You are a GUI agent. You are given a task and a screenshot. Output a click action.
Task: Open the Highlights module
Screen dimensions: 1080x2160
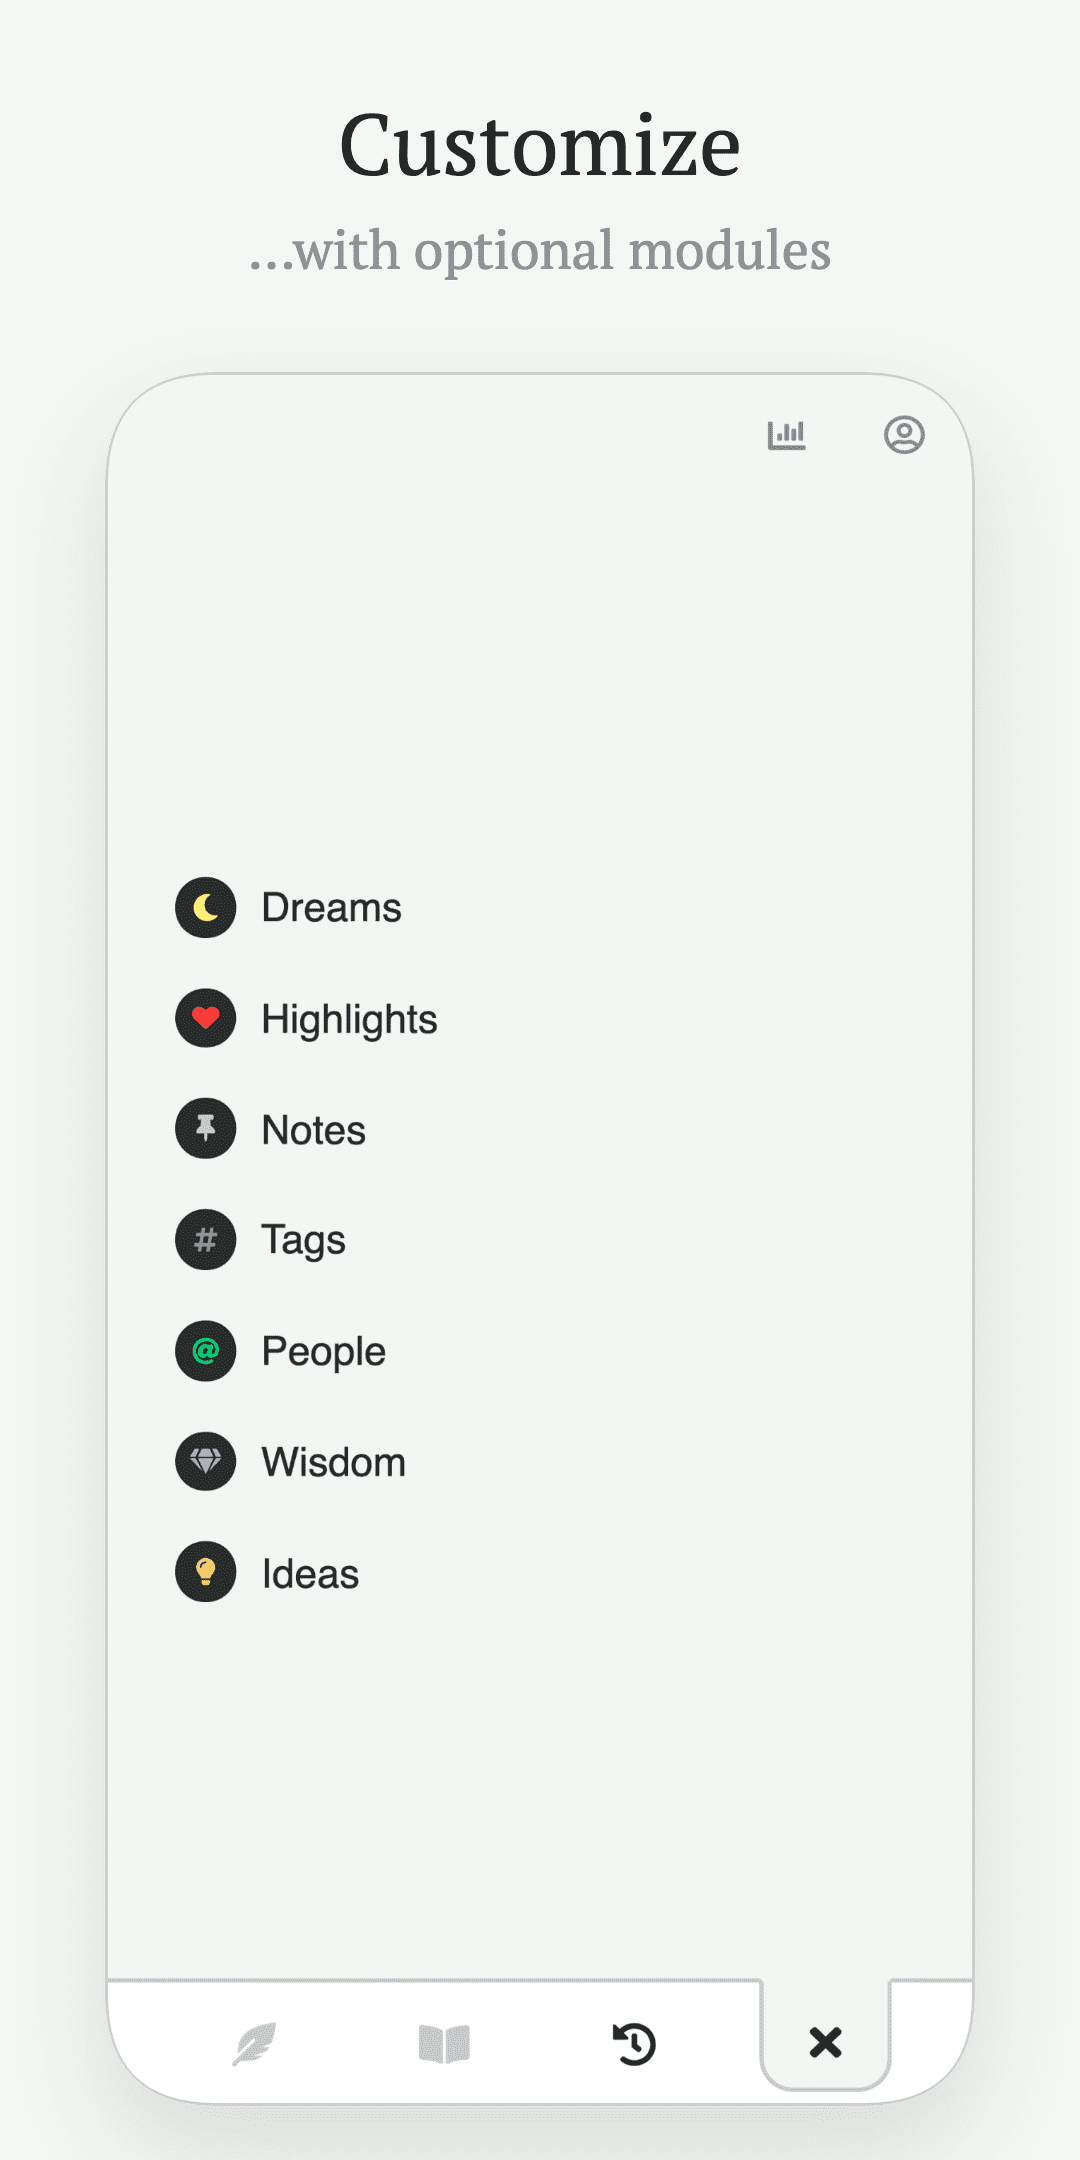tap(349, 1019)
